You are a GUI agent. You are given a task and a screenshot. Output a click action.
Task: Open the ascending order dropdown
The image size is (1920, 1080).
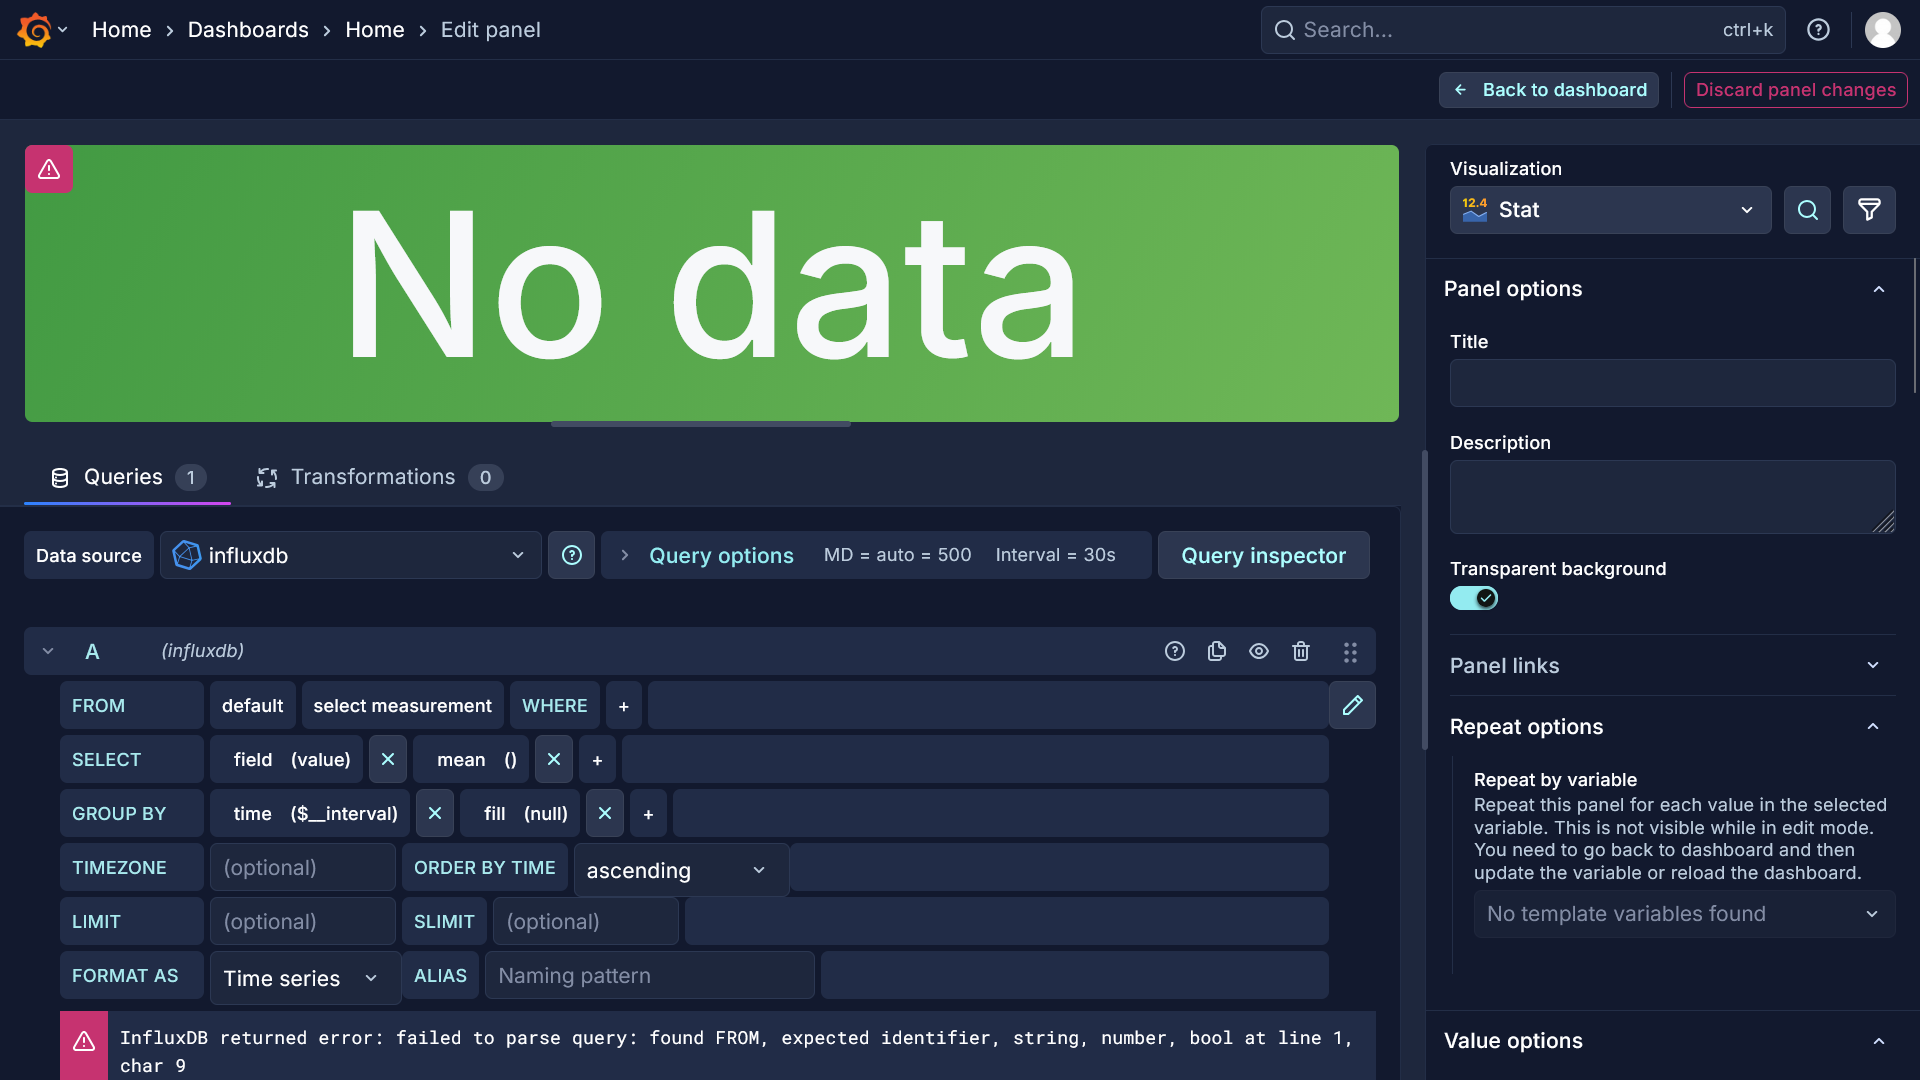680,870
